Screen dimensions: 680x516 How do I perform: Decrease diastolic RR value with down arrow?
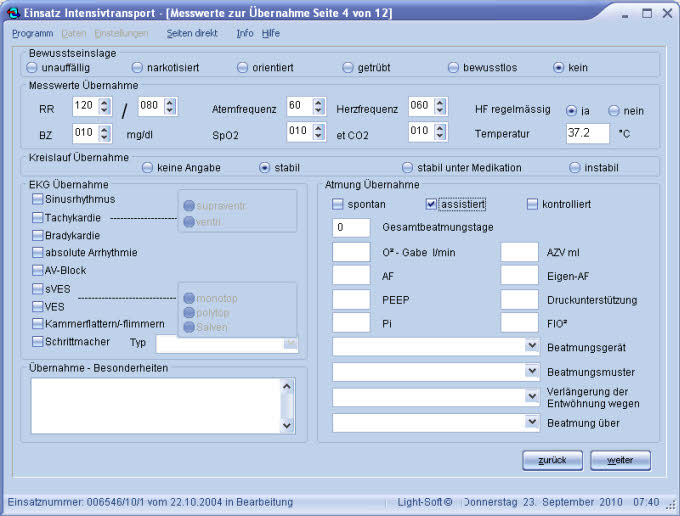click(x=170, y=110)
